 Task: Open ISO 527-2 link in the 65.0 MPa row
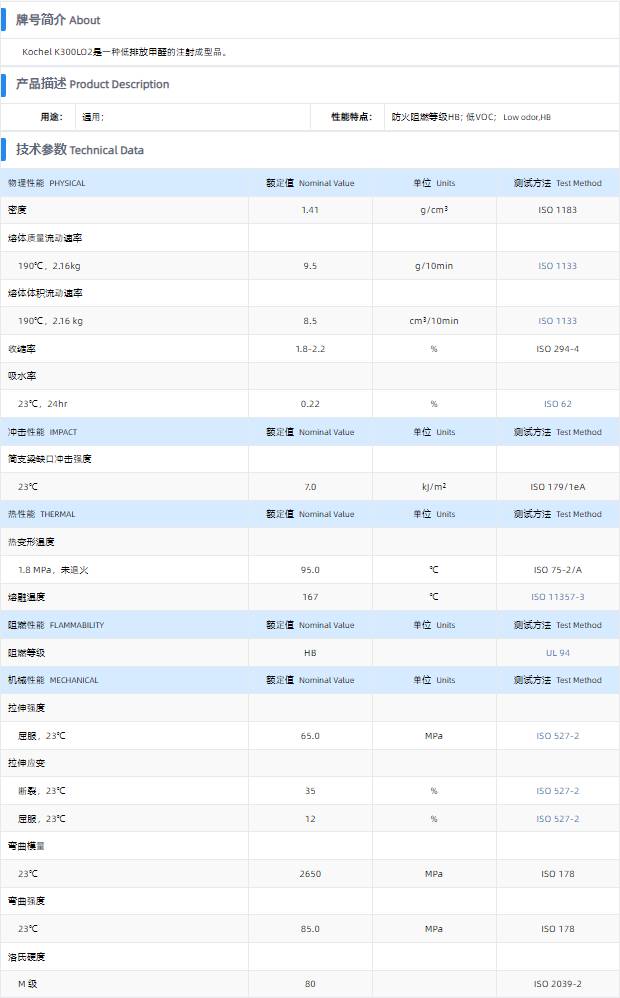(557, 736)
